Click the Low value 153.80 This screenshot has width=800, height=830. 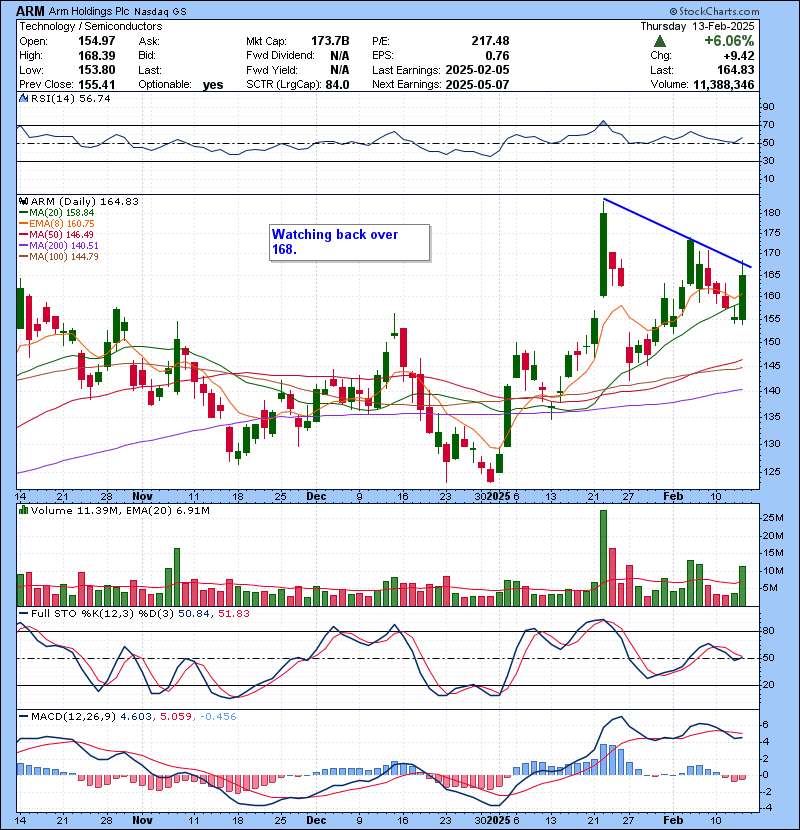96,70
